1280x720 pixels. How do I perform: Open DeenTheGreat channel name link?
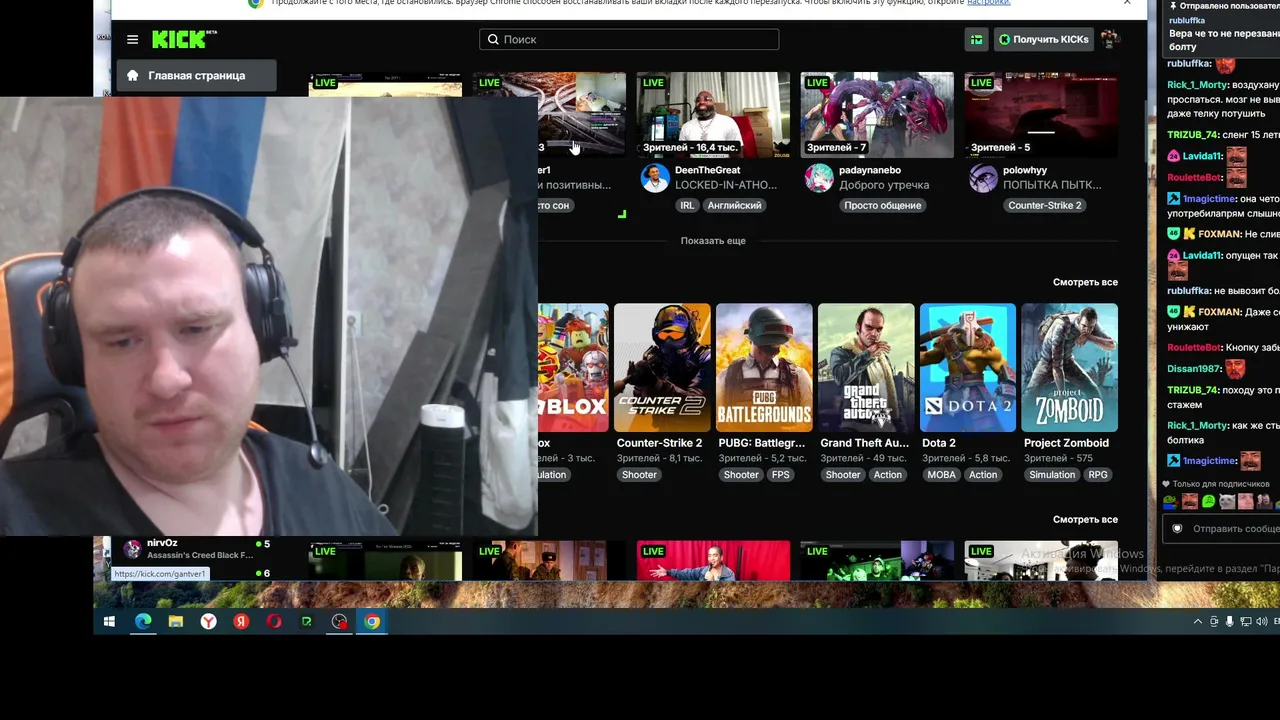pyautogui.click(x=708, y=170)
